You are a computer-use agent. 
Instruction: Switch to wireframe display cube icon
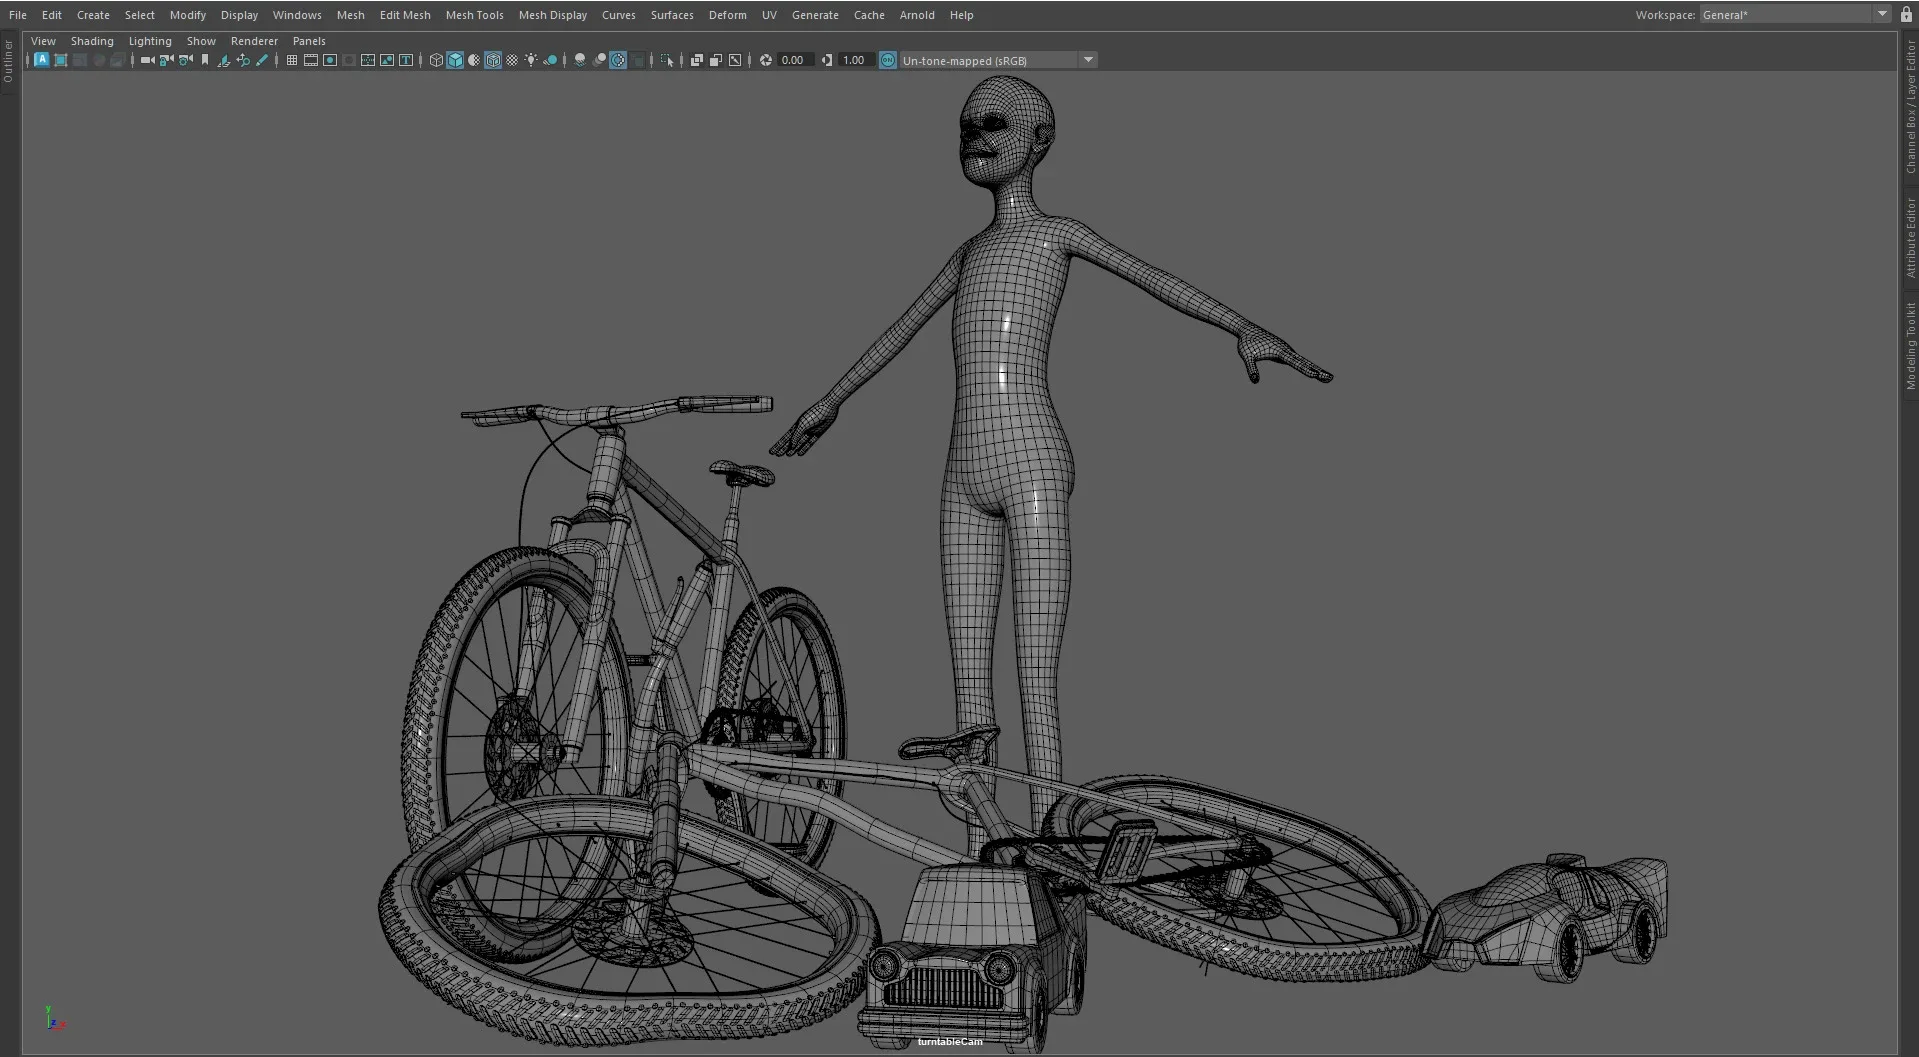[436, 60]
